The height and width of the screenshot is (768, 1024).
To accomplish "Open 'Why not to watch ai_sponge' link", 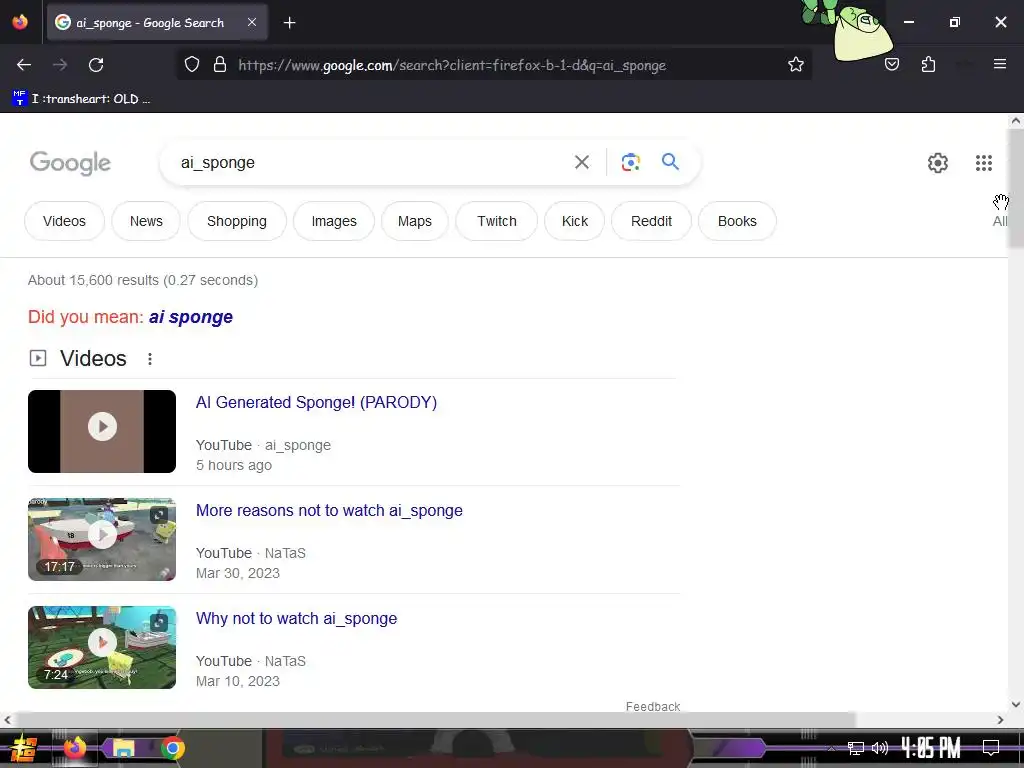I will 296,618.
